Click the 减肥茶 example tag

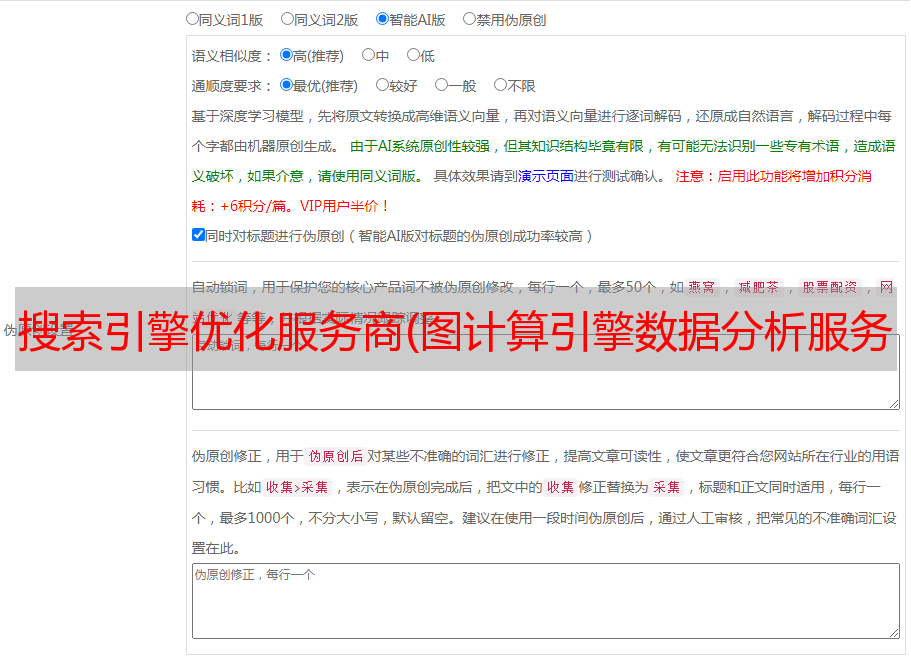tap(759, 287)
